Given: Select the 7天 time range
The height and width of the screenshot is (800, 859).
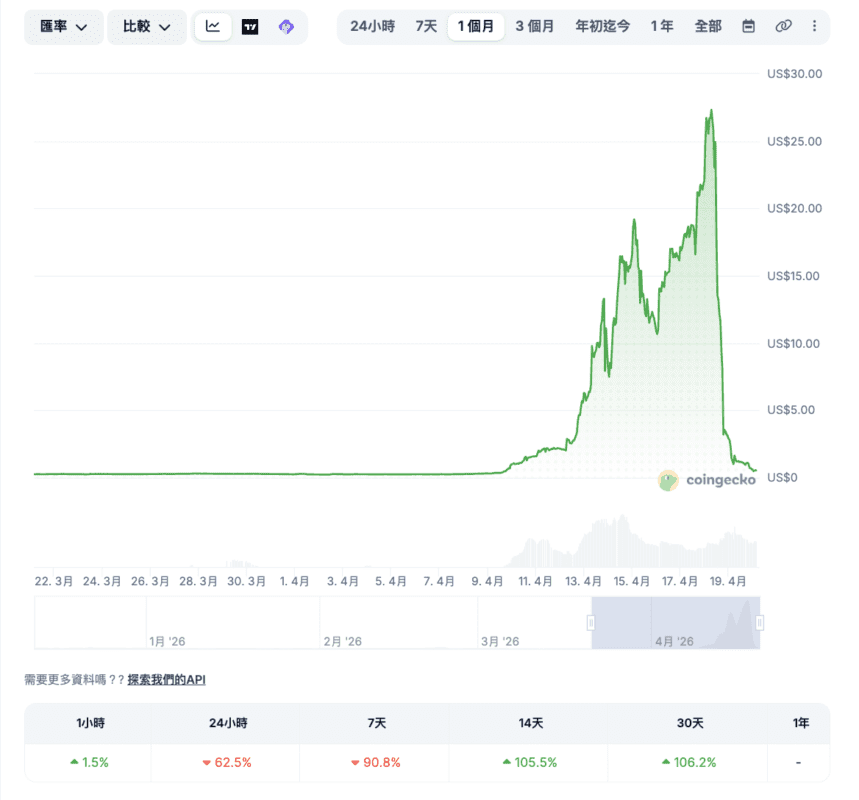Looking at the screenshot, I should (426, 27).
